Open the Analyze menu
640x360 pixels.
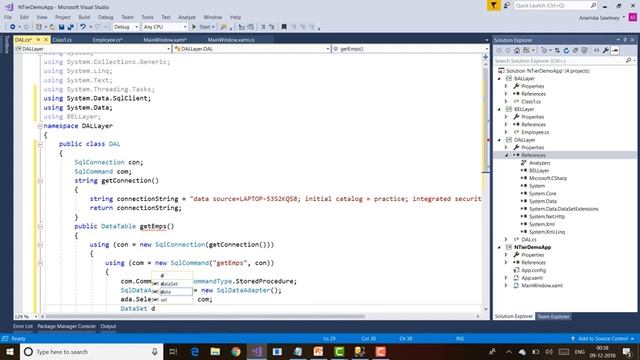click(187, 17)
